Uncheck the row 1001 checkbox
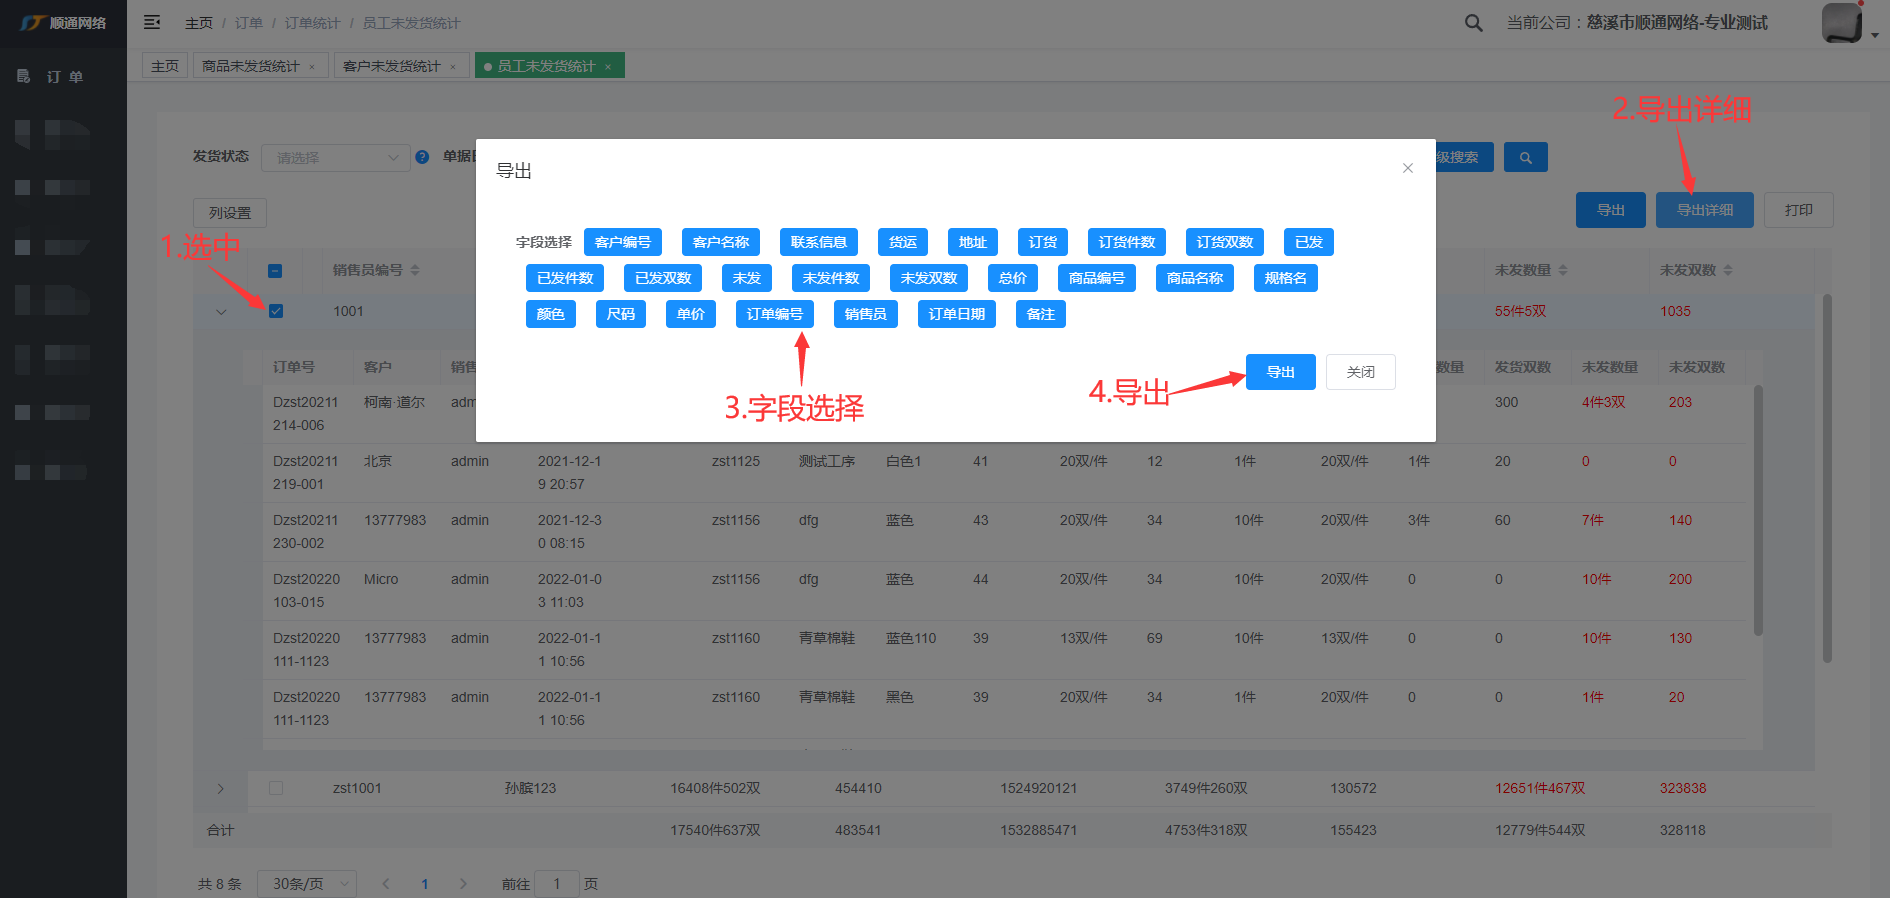The width and height of the screenshot is (1890, 898). pyautogui.click(x=276, y=311)
